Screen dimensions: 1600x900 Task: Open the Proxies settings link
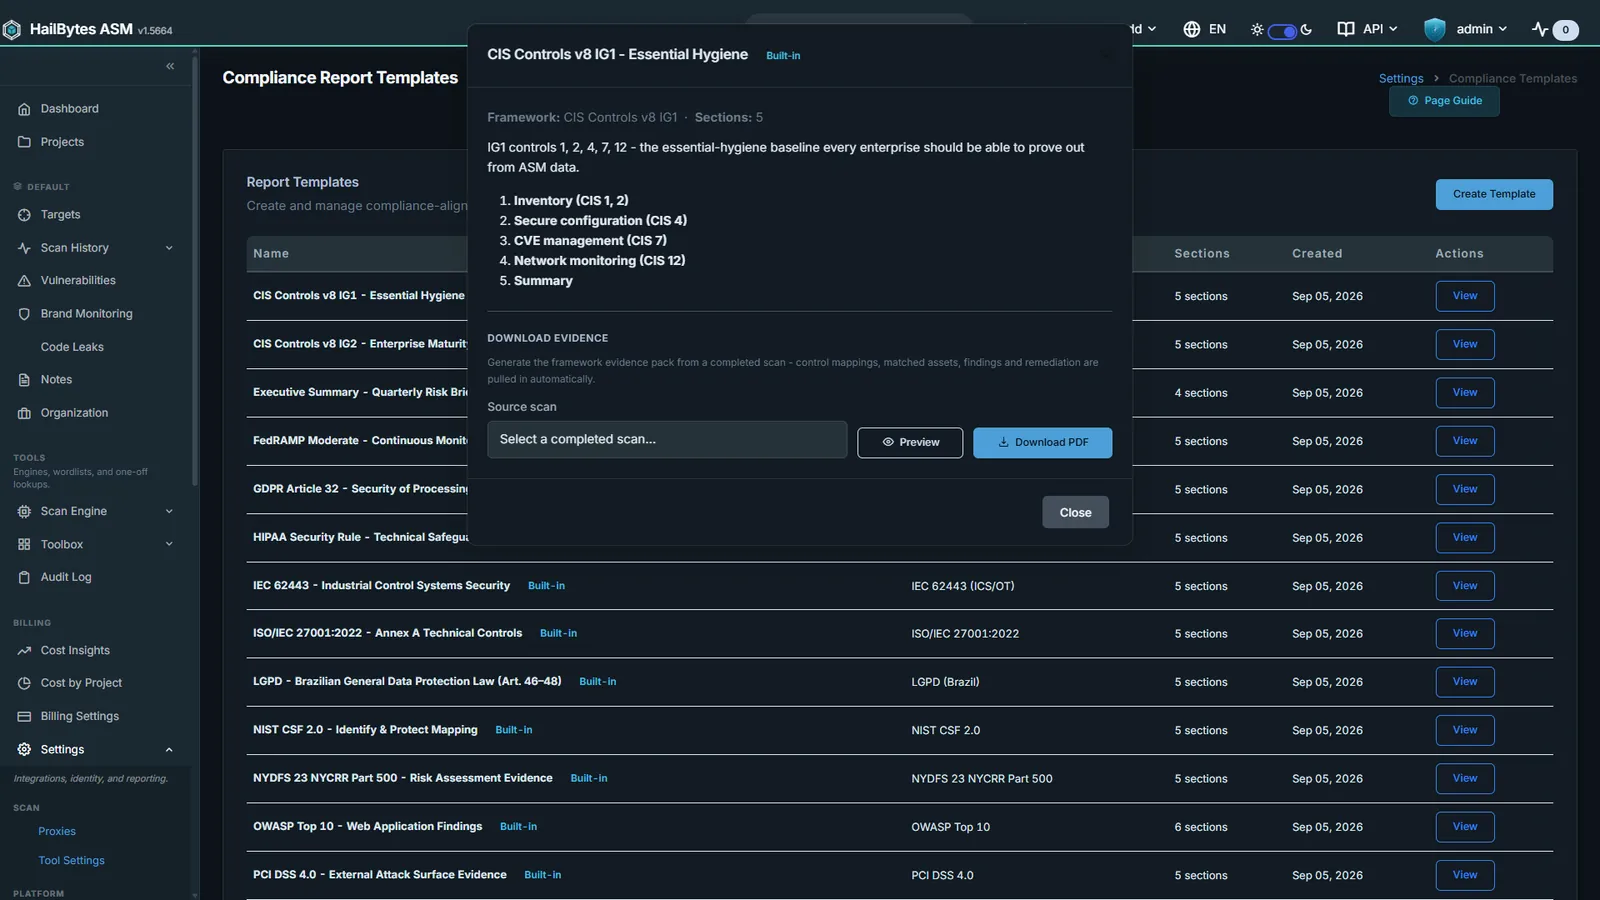[57, 831]
